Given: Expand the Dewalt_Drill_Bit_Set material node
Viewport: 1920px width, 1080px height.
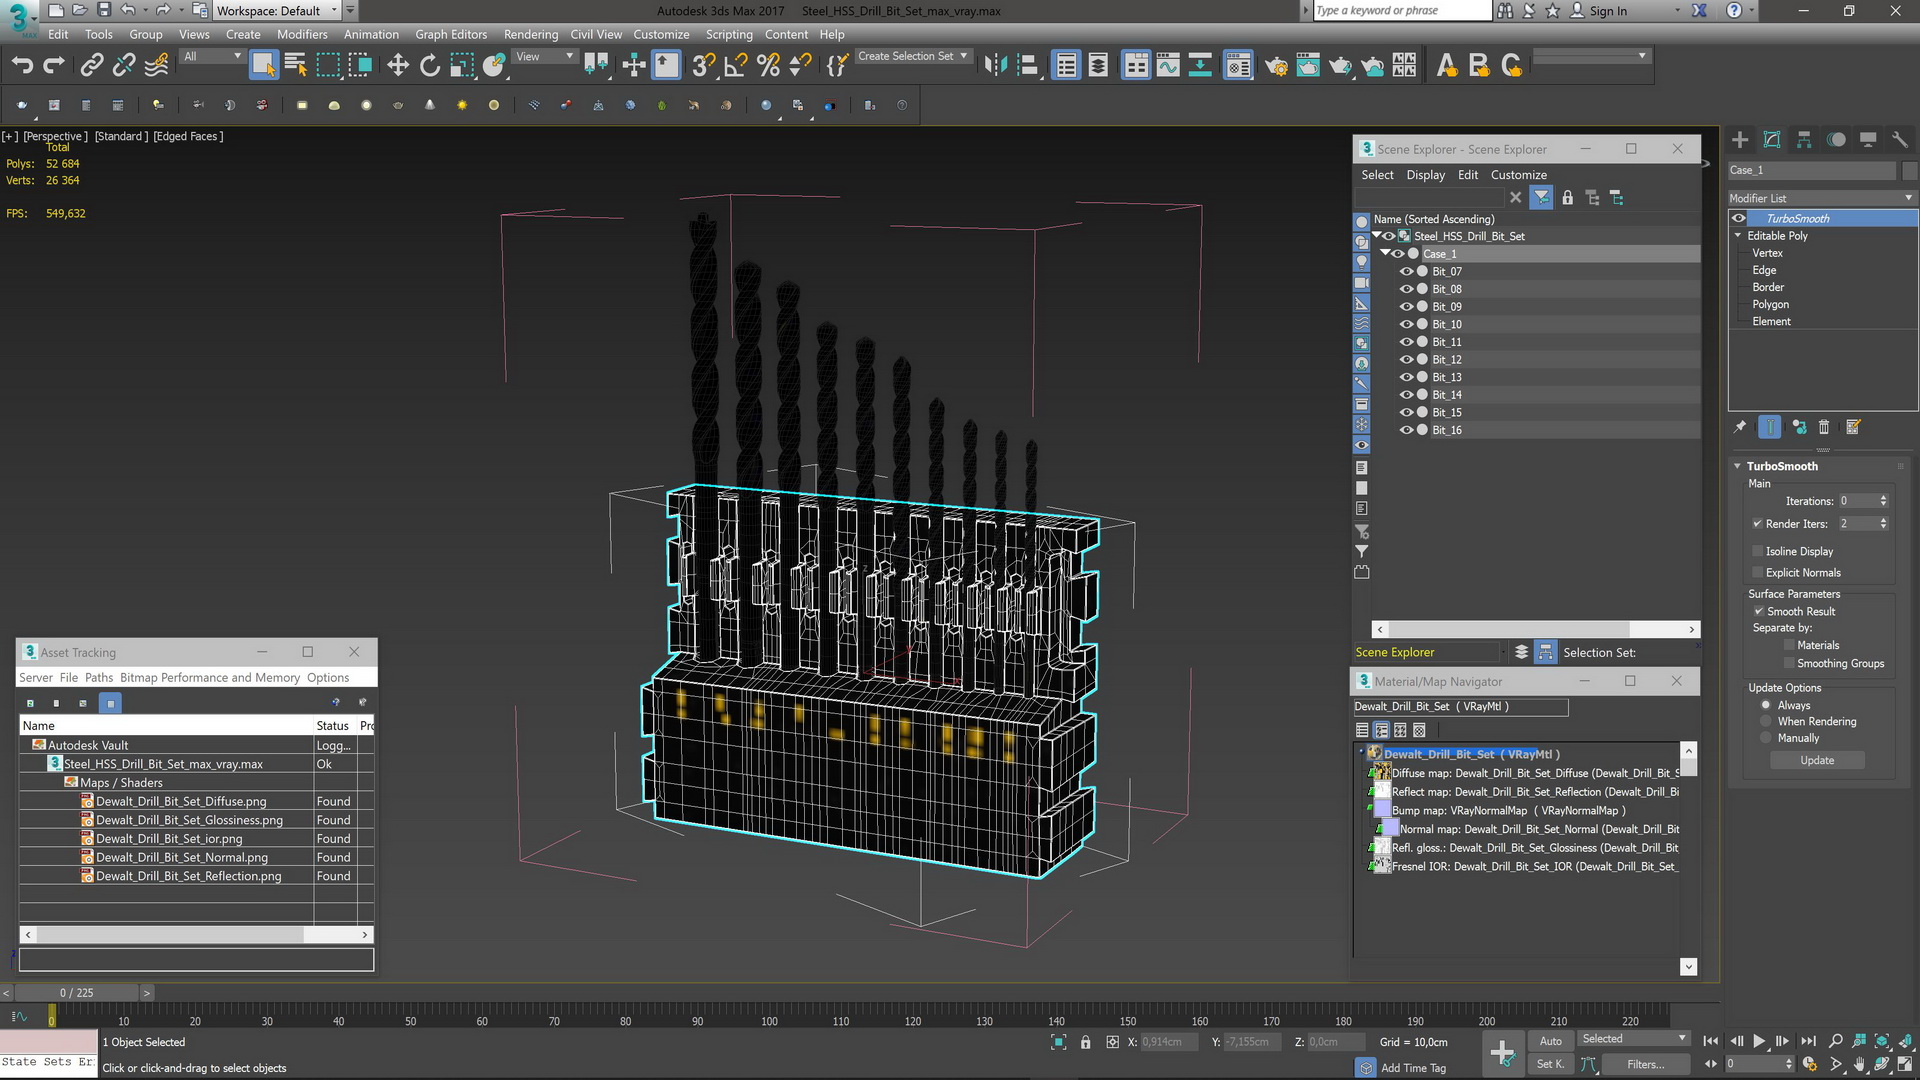Looking at the screenshot, I should tap(1364, 753).
